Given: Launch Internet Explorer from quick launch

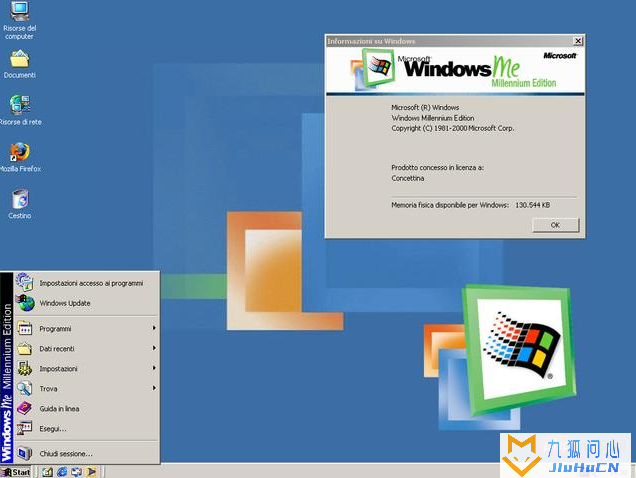Looking at the screenshot, I should (x=62, y=472).
